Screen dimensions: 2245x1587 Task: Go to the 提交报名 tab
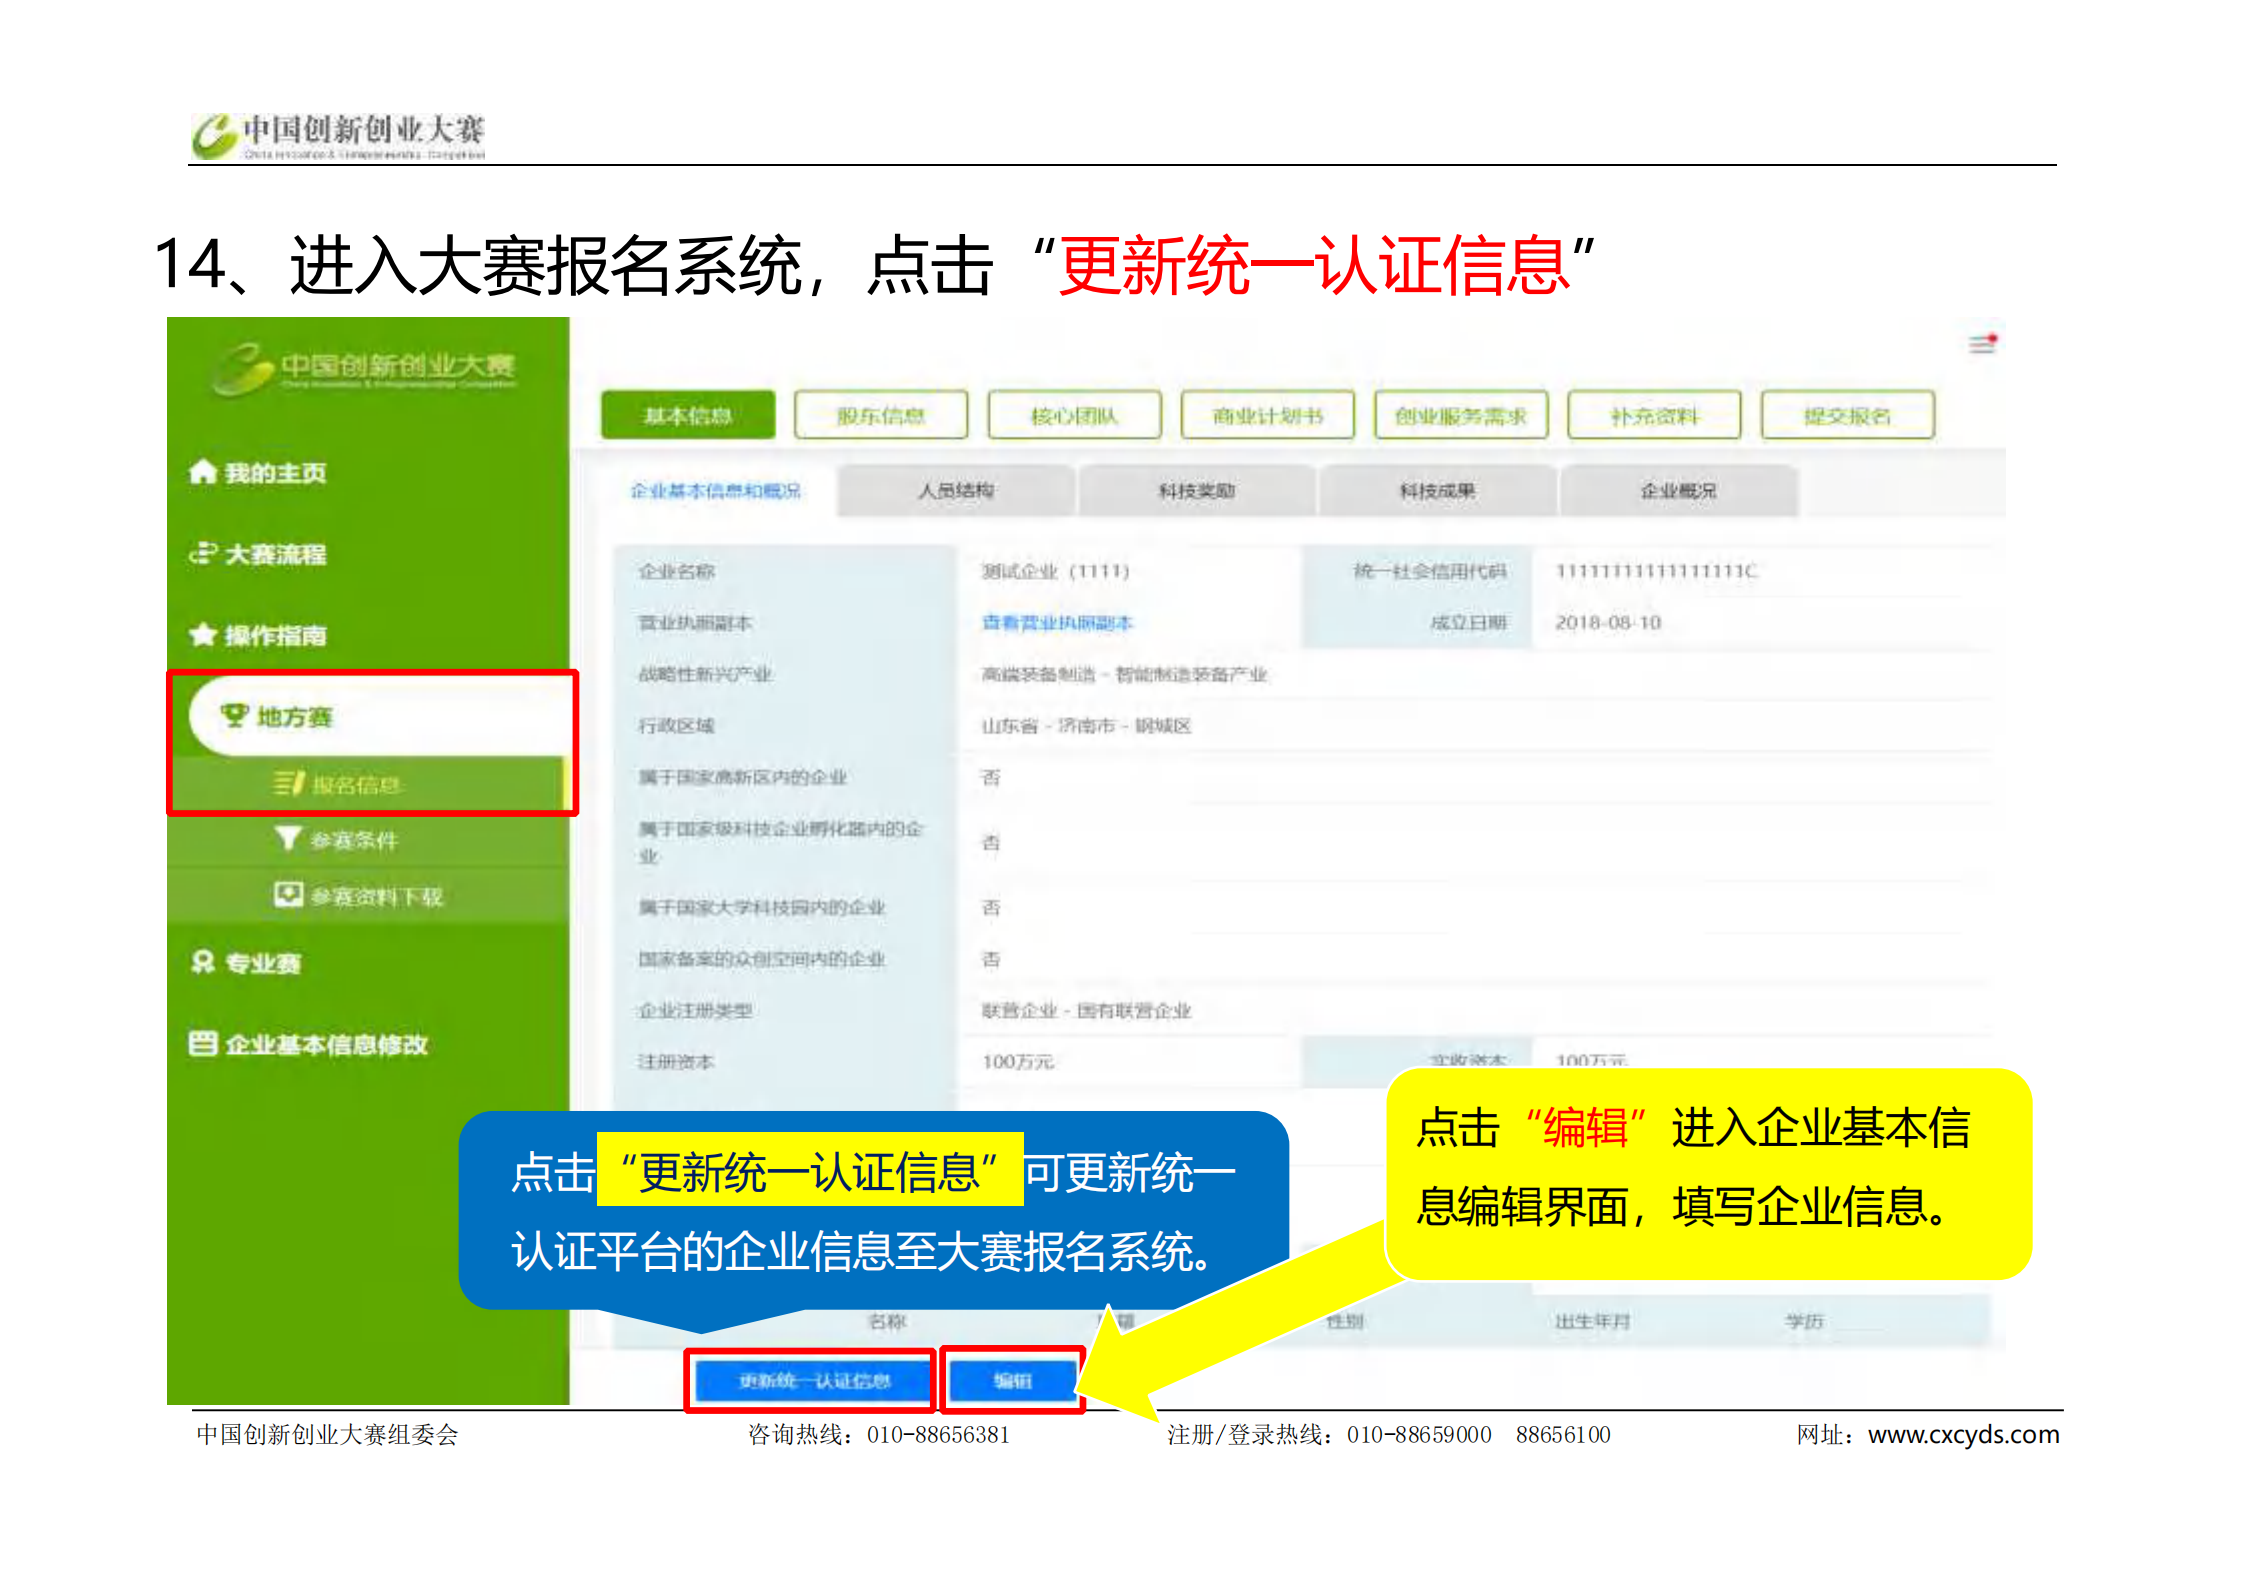[1847, 415]
